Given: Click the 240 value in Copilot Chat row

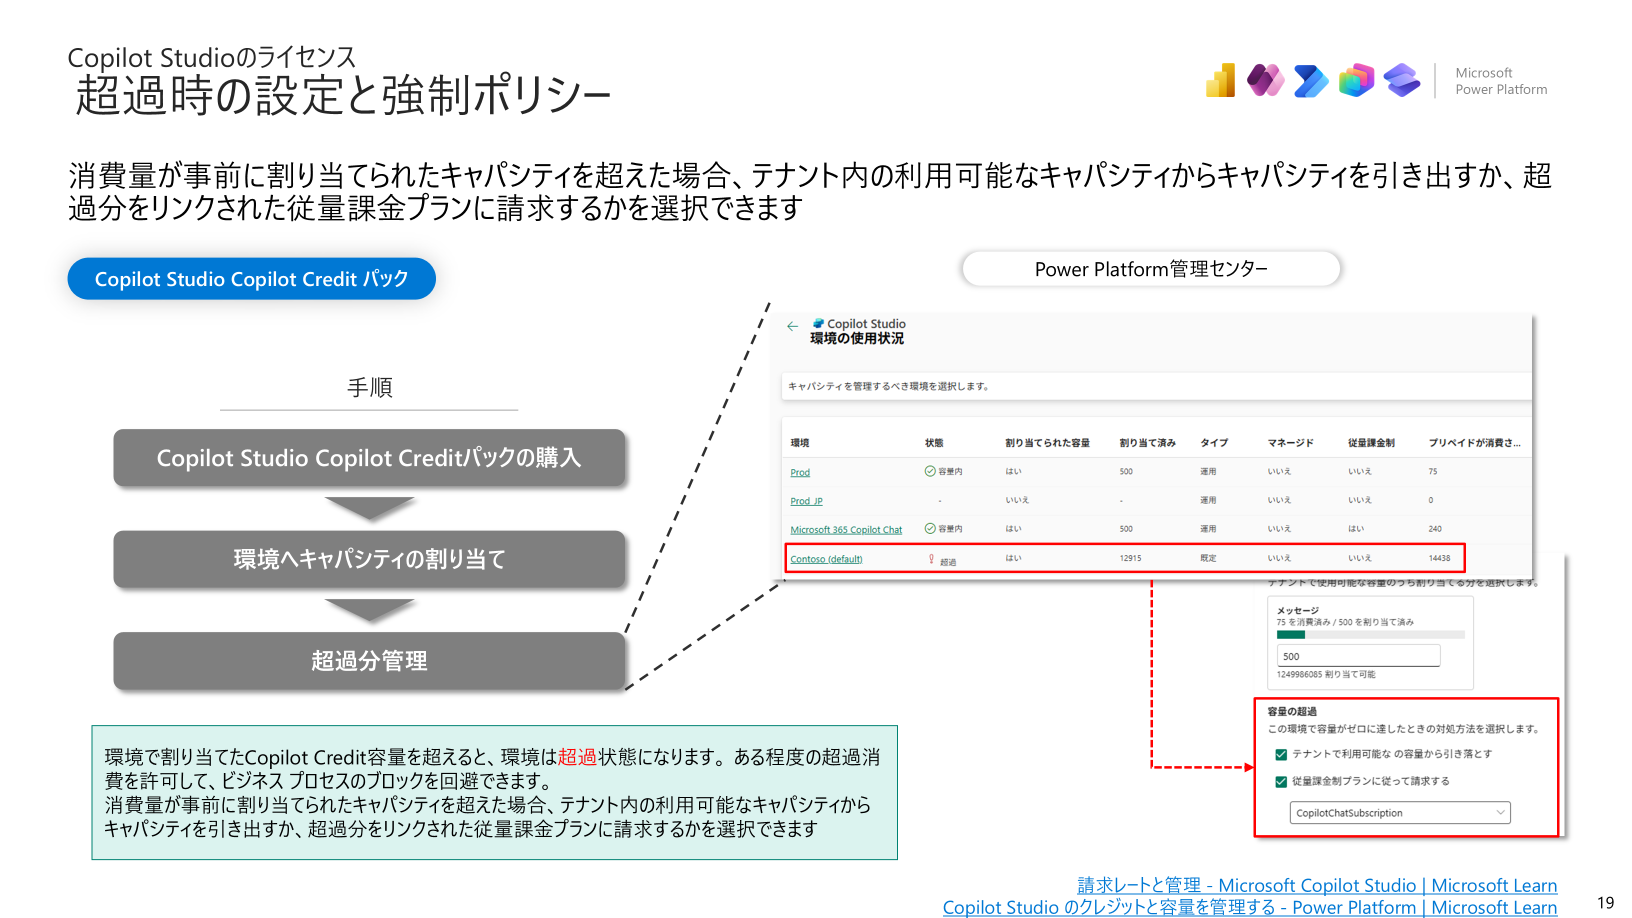Looking at the screenshot, I should (x=1435, y=529).
